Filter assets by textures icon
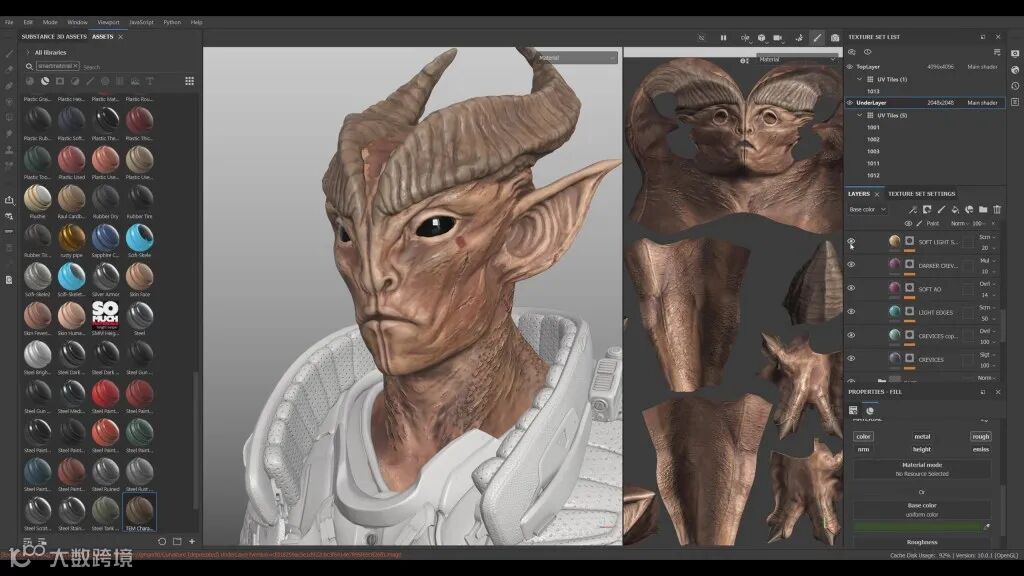1024x576 pixels. pyautogui.click(x=120, y=81)
